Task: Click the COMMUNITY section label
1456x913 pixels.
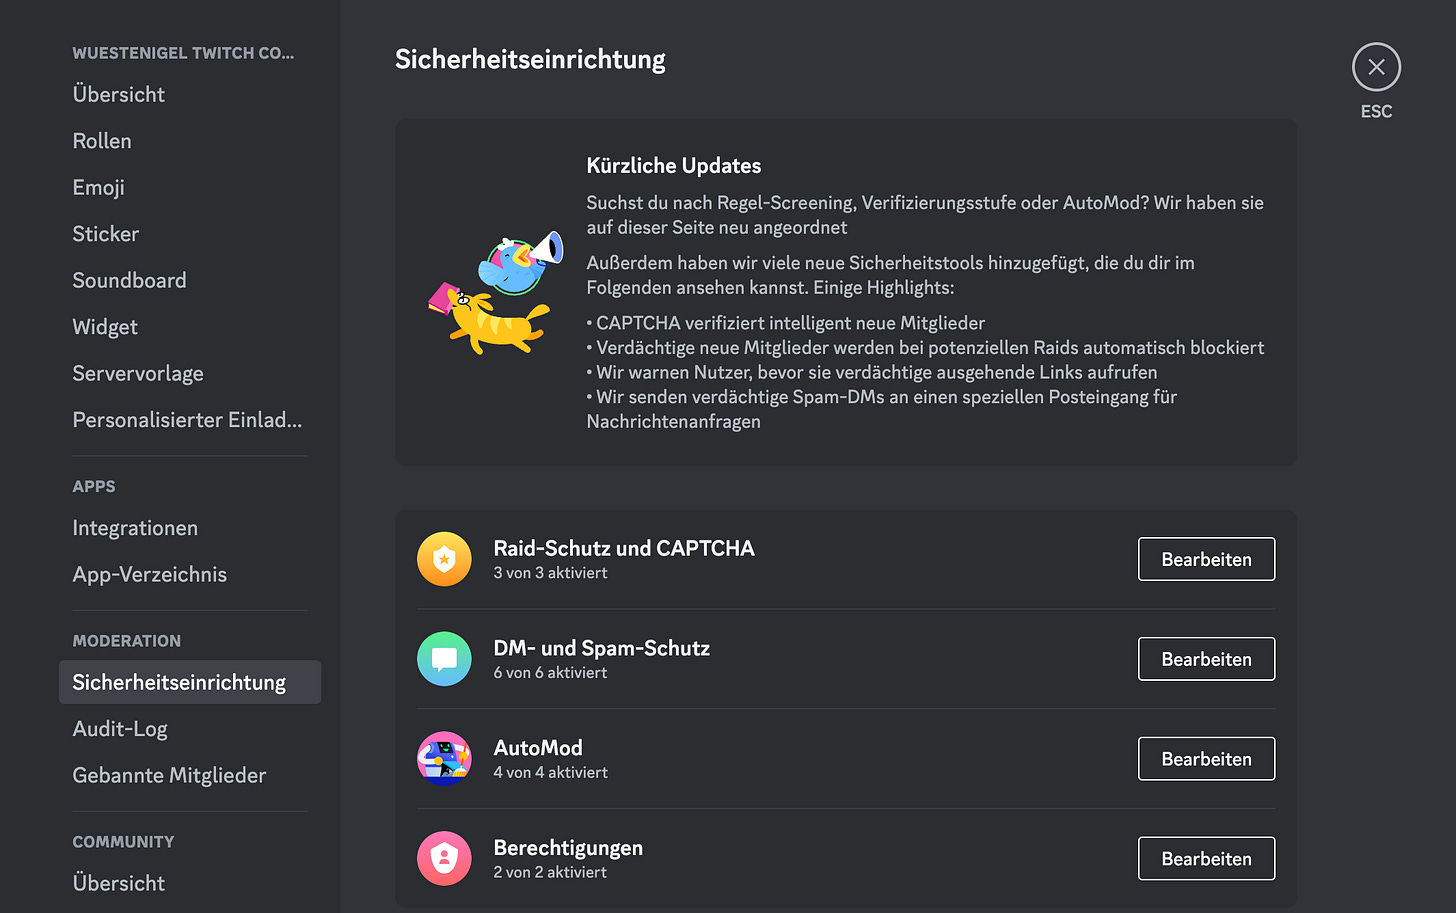Action: click(x=123, y=842)
